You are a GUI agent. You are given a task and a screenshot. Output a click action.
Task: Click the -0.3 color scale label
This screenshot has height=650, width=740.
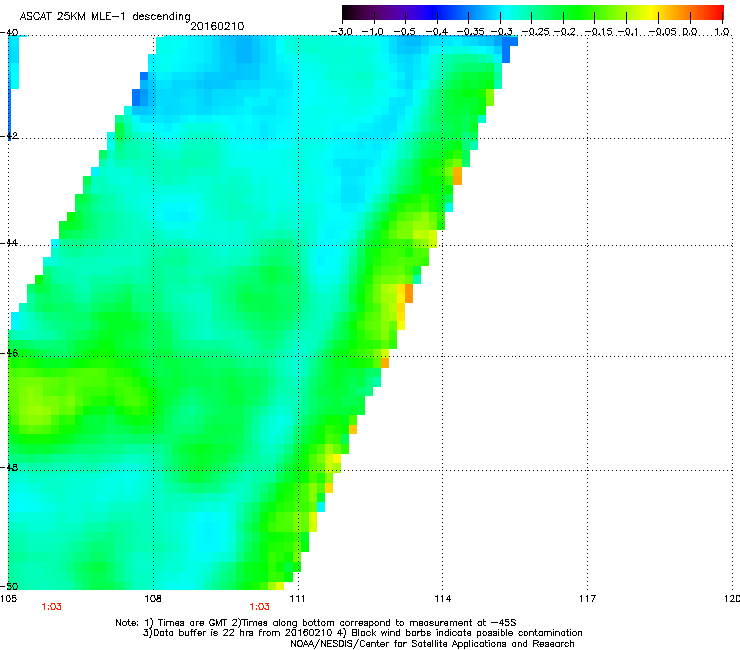tap(501, 32)
